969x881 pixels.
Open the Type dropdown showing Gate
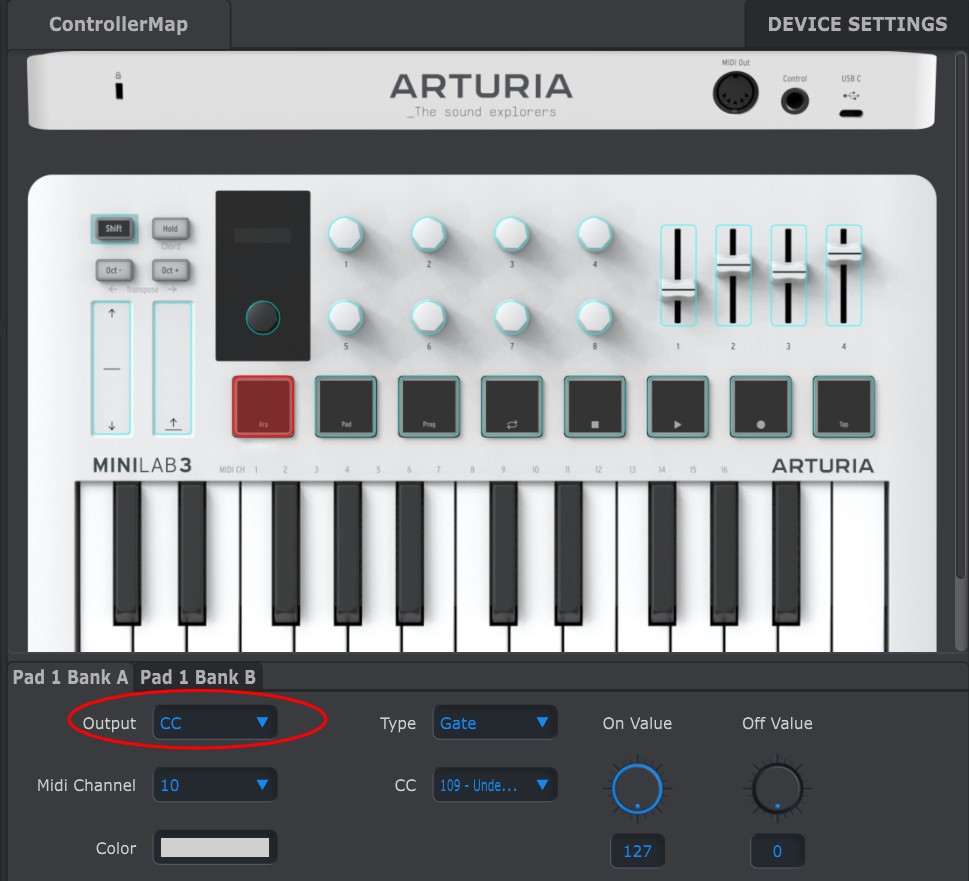pos(495,723)
